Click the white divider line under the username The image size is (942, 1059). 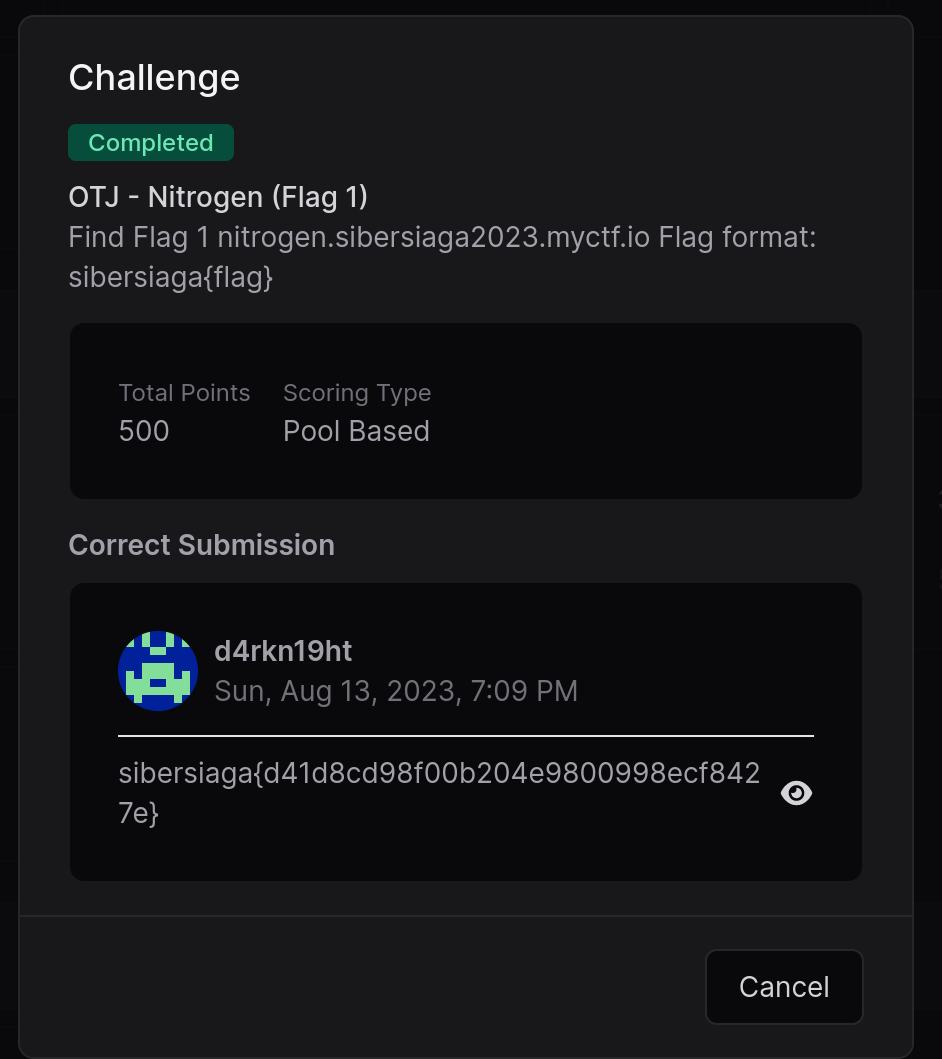(x=466, y=735)
